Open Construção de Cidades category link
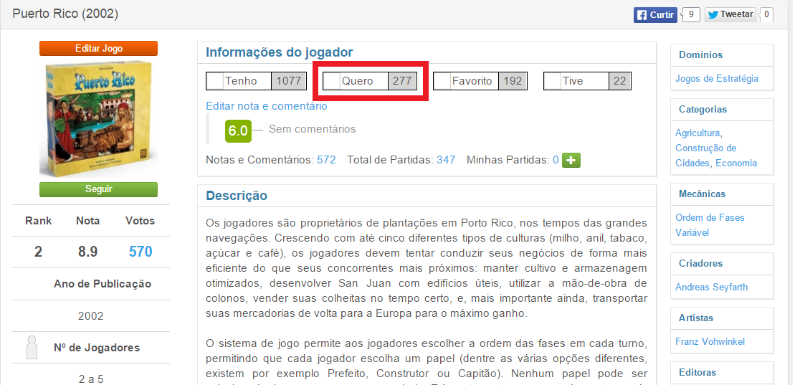 click(706, 156)
